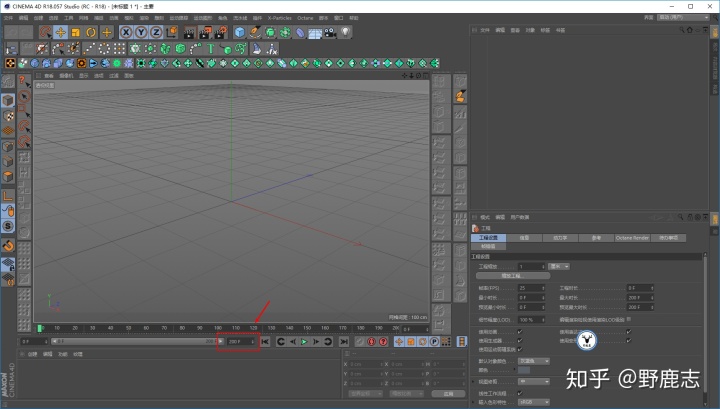720x409 pixels.
Task: Open the timeline film-strip icon
Action: (x=461, y=342)
